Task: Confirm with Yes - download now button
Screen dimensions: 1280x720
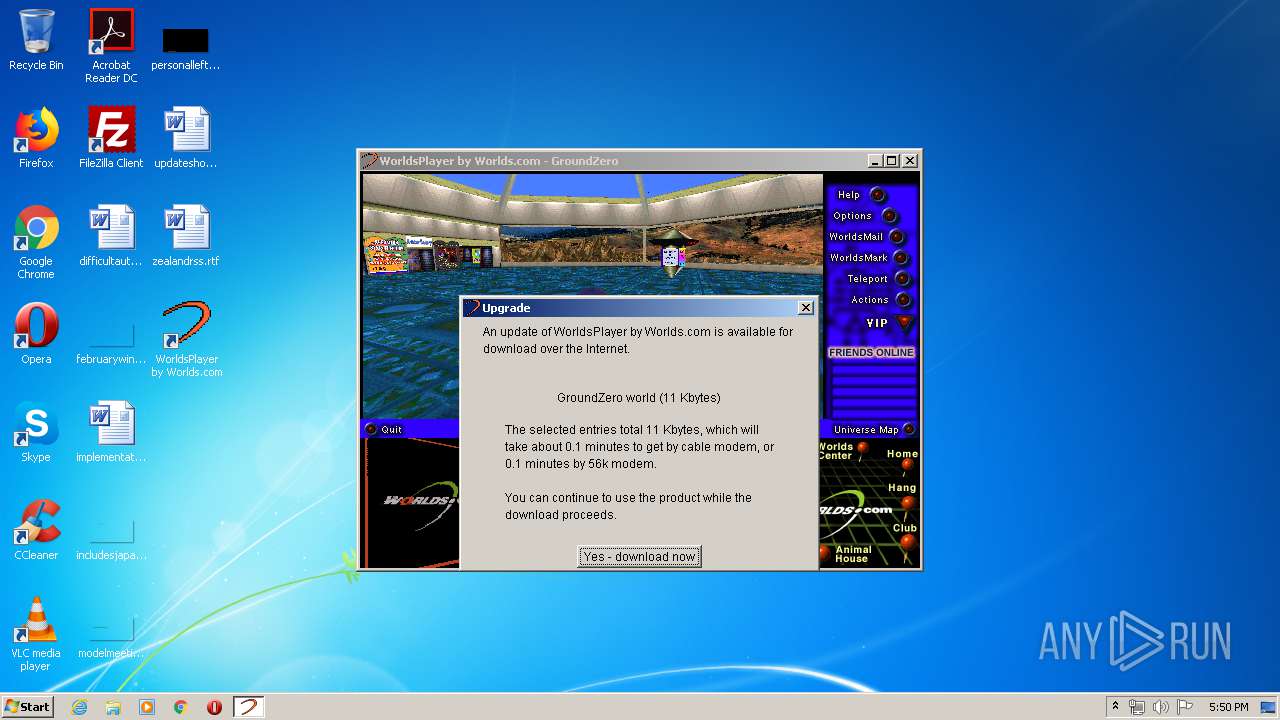Action: (640, 557)
